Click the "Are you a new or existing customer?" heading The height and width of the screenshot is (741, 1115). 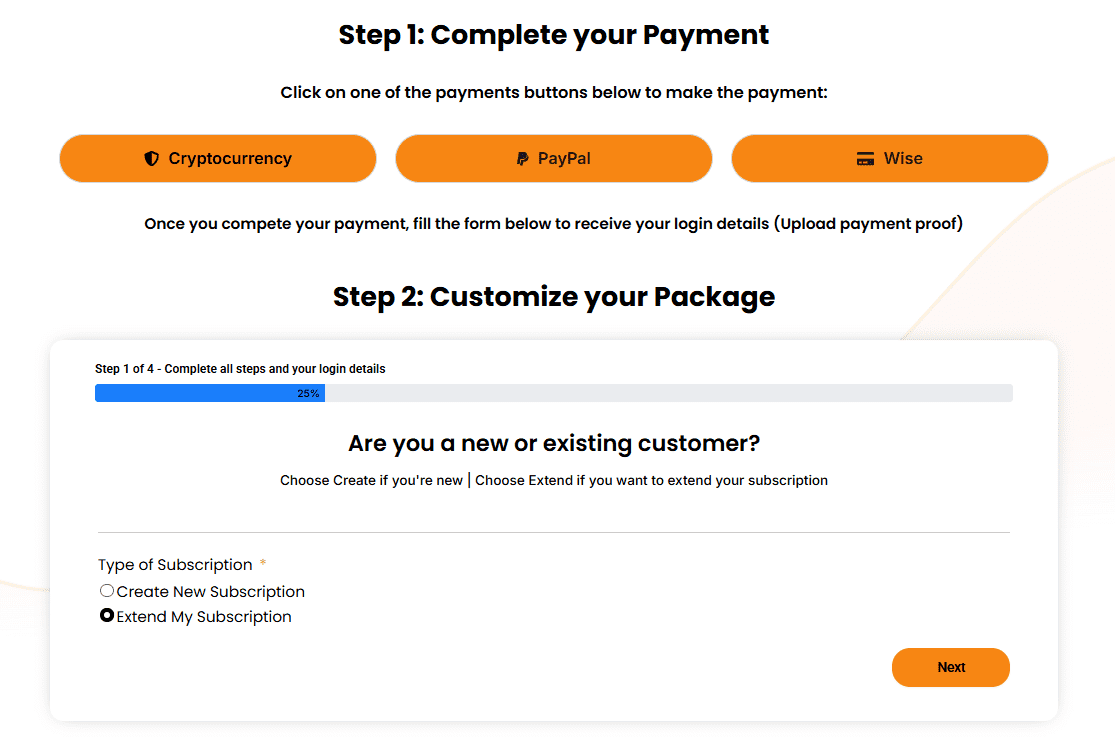coord(554,443)
